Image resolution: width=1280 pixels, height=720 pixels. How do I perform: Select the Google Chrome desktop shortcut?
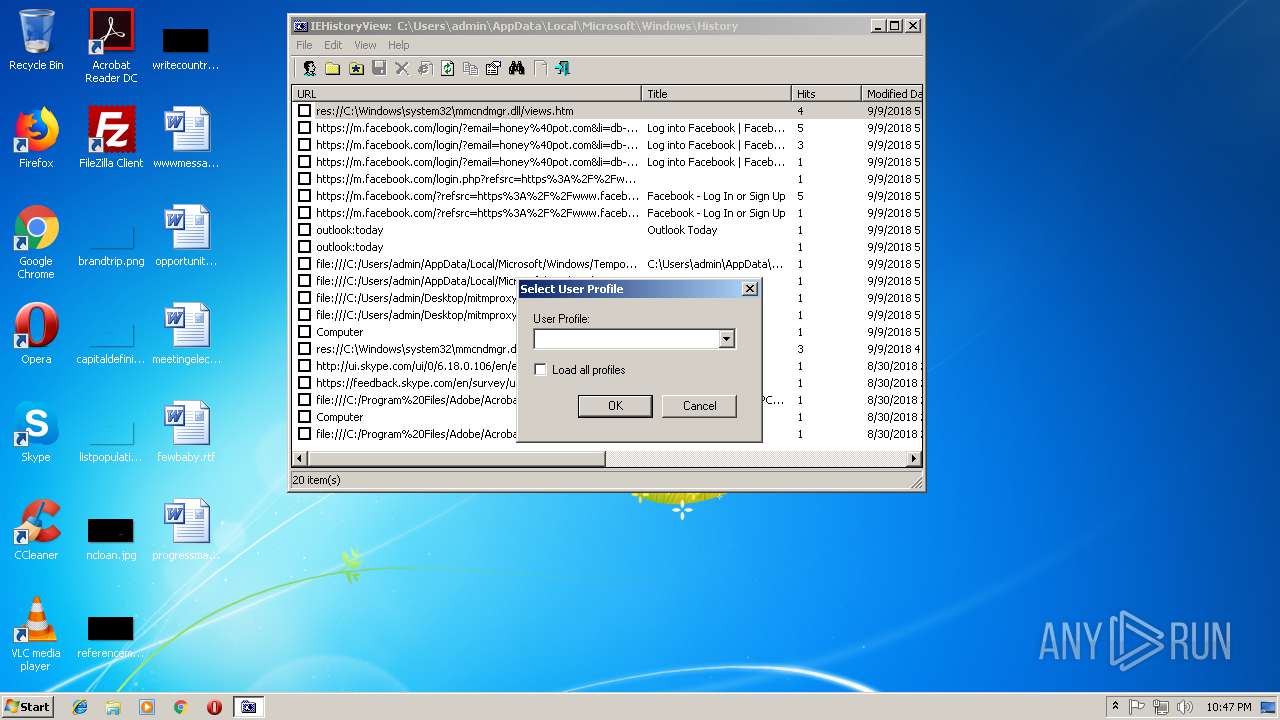(x=36, y=243)
